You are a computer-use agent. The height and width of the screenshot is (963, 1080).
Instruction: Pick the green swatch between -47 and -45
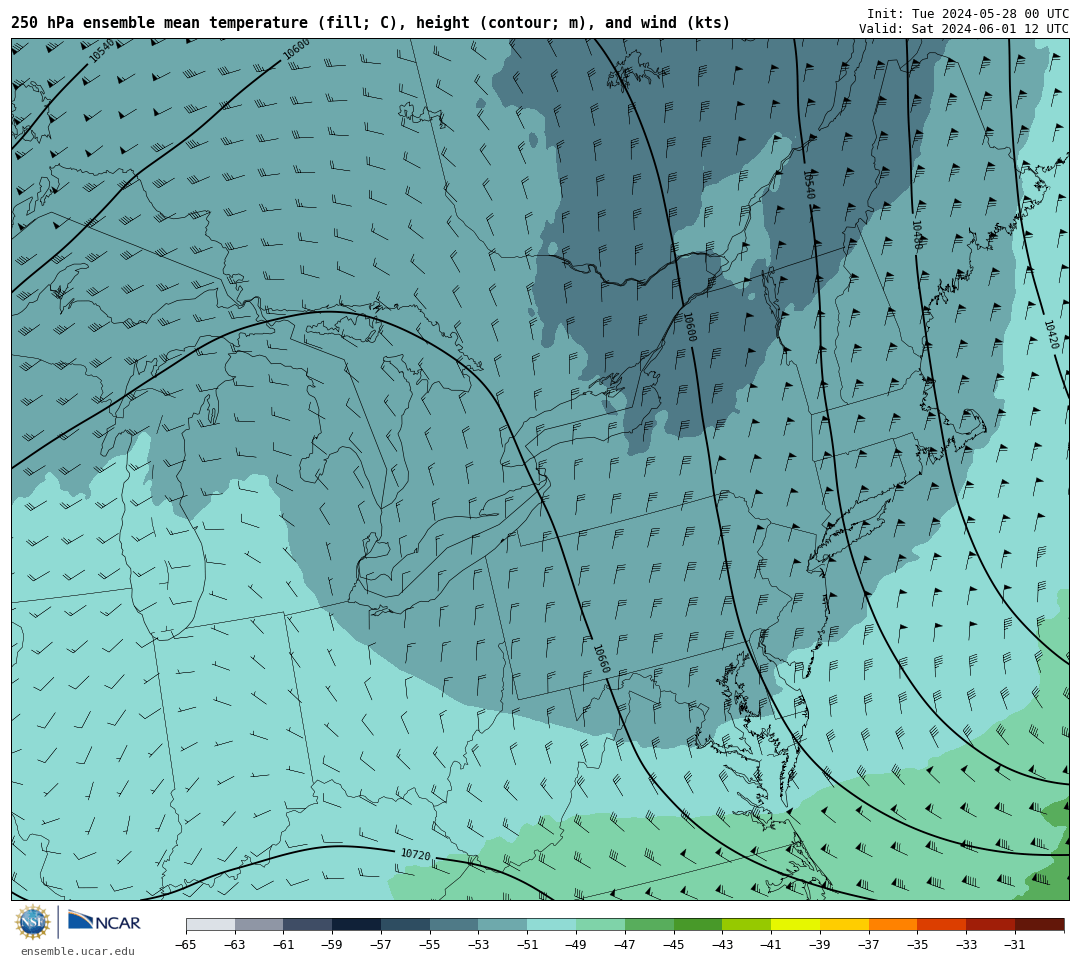pos(650,925)
